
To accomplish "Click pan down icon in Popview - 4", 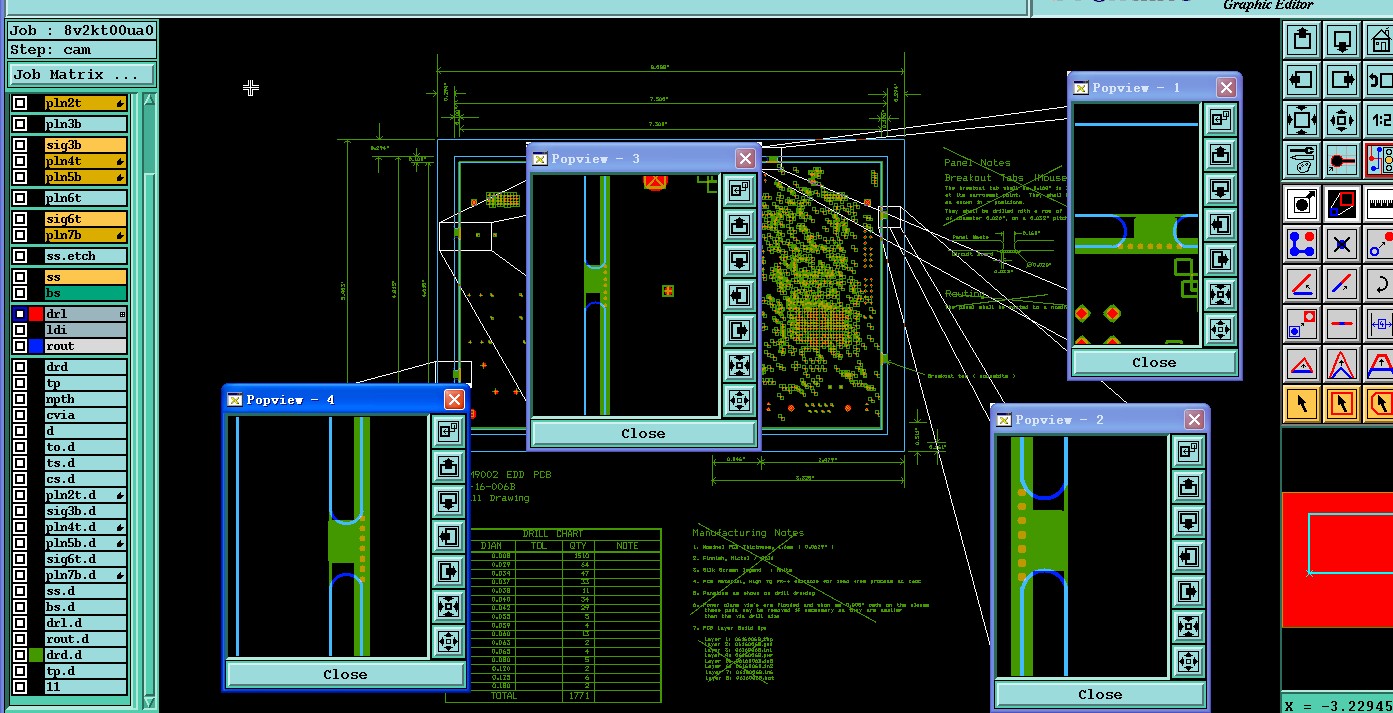I will click(448, 501).
